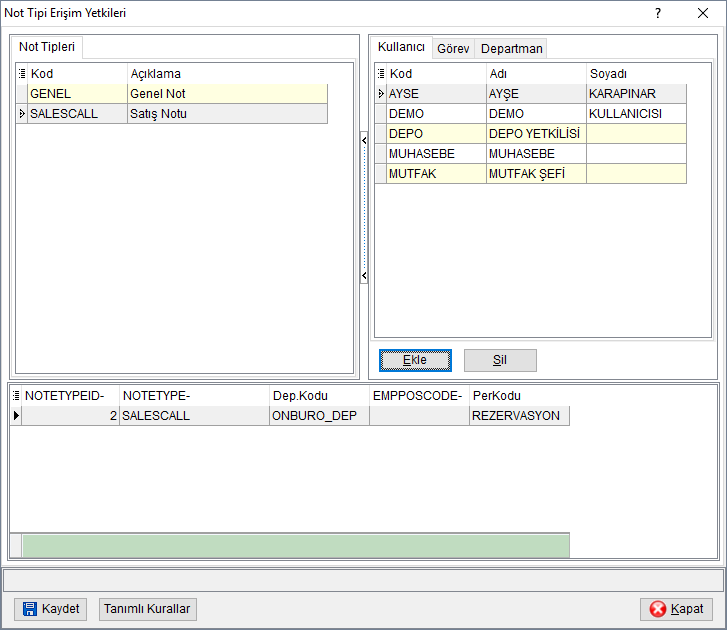Click the floppy disk icon on Kaydet
Screen dimensions: 727x630
[x=30, y=609]
